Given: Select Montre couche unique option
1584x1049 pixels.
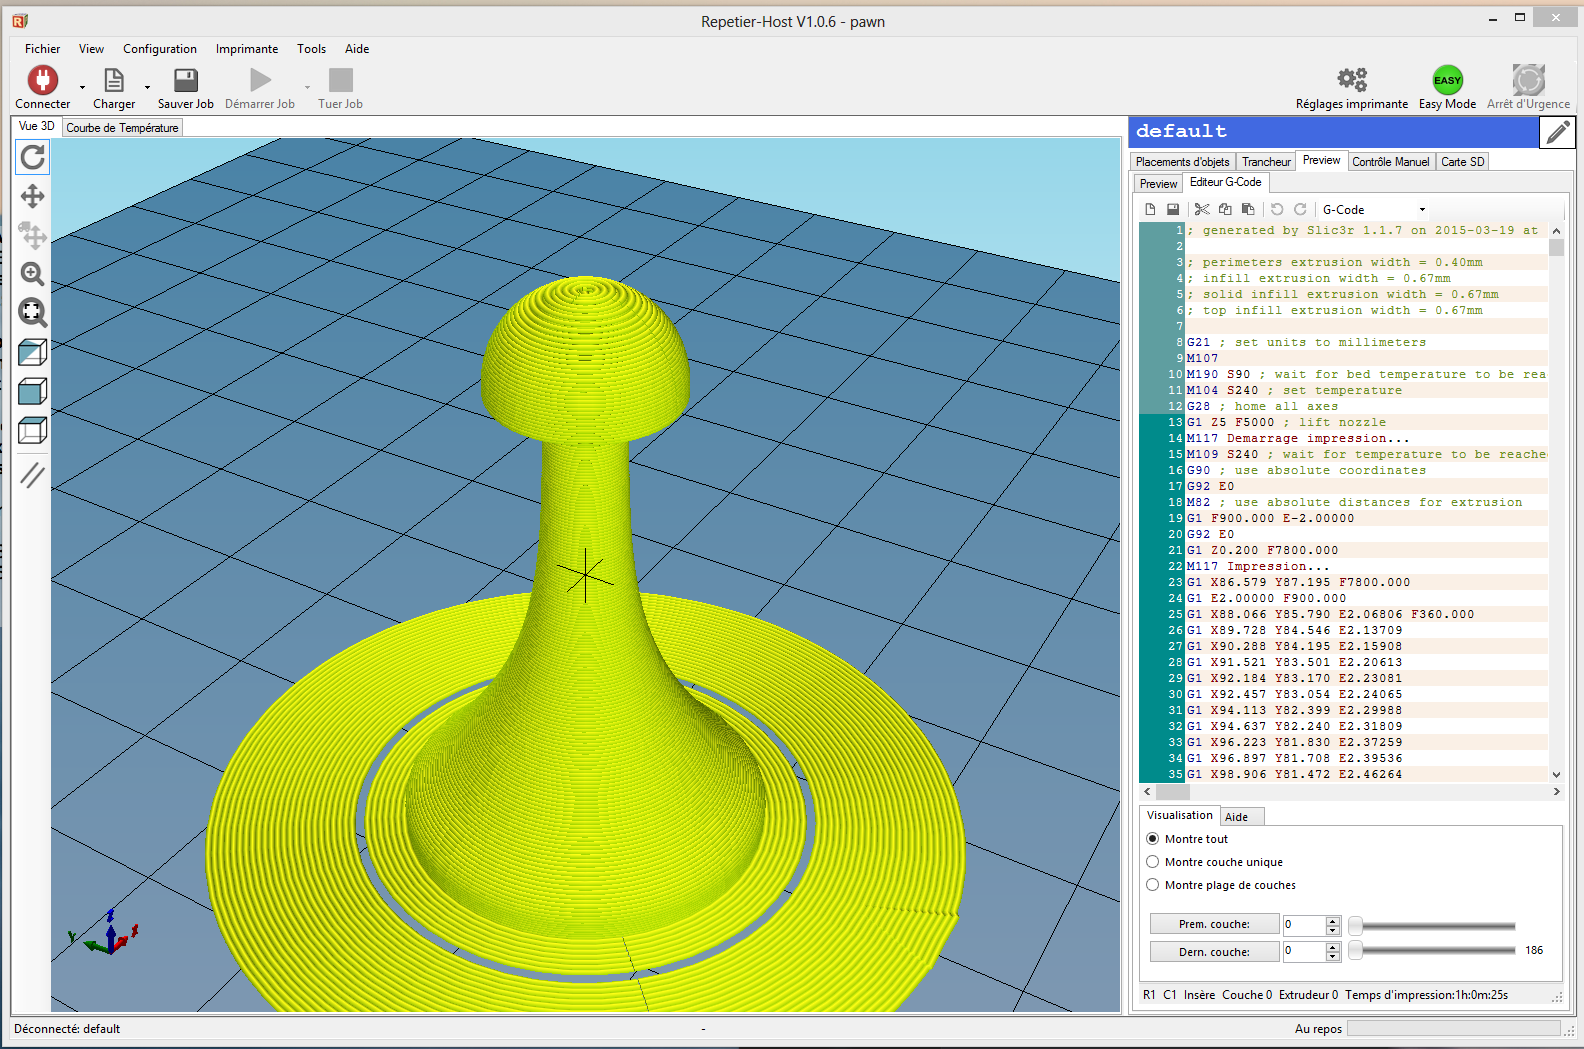Looking at the screenshot, I should coord(1152,862).
